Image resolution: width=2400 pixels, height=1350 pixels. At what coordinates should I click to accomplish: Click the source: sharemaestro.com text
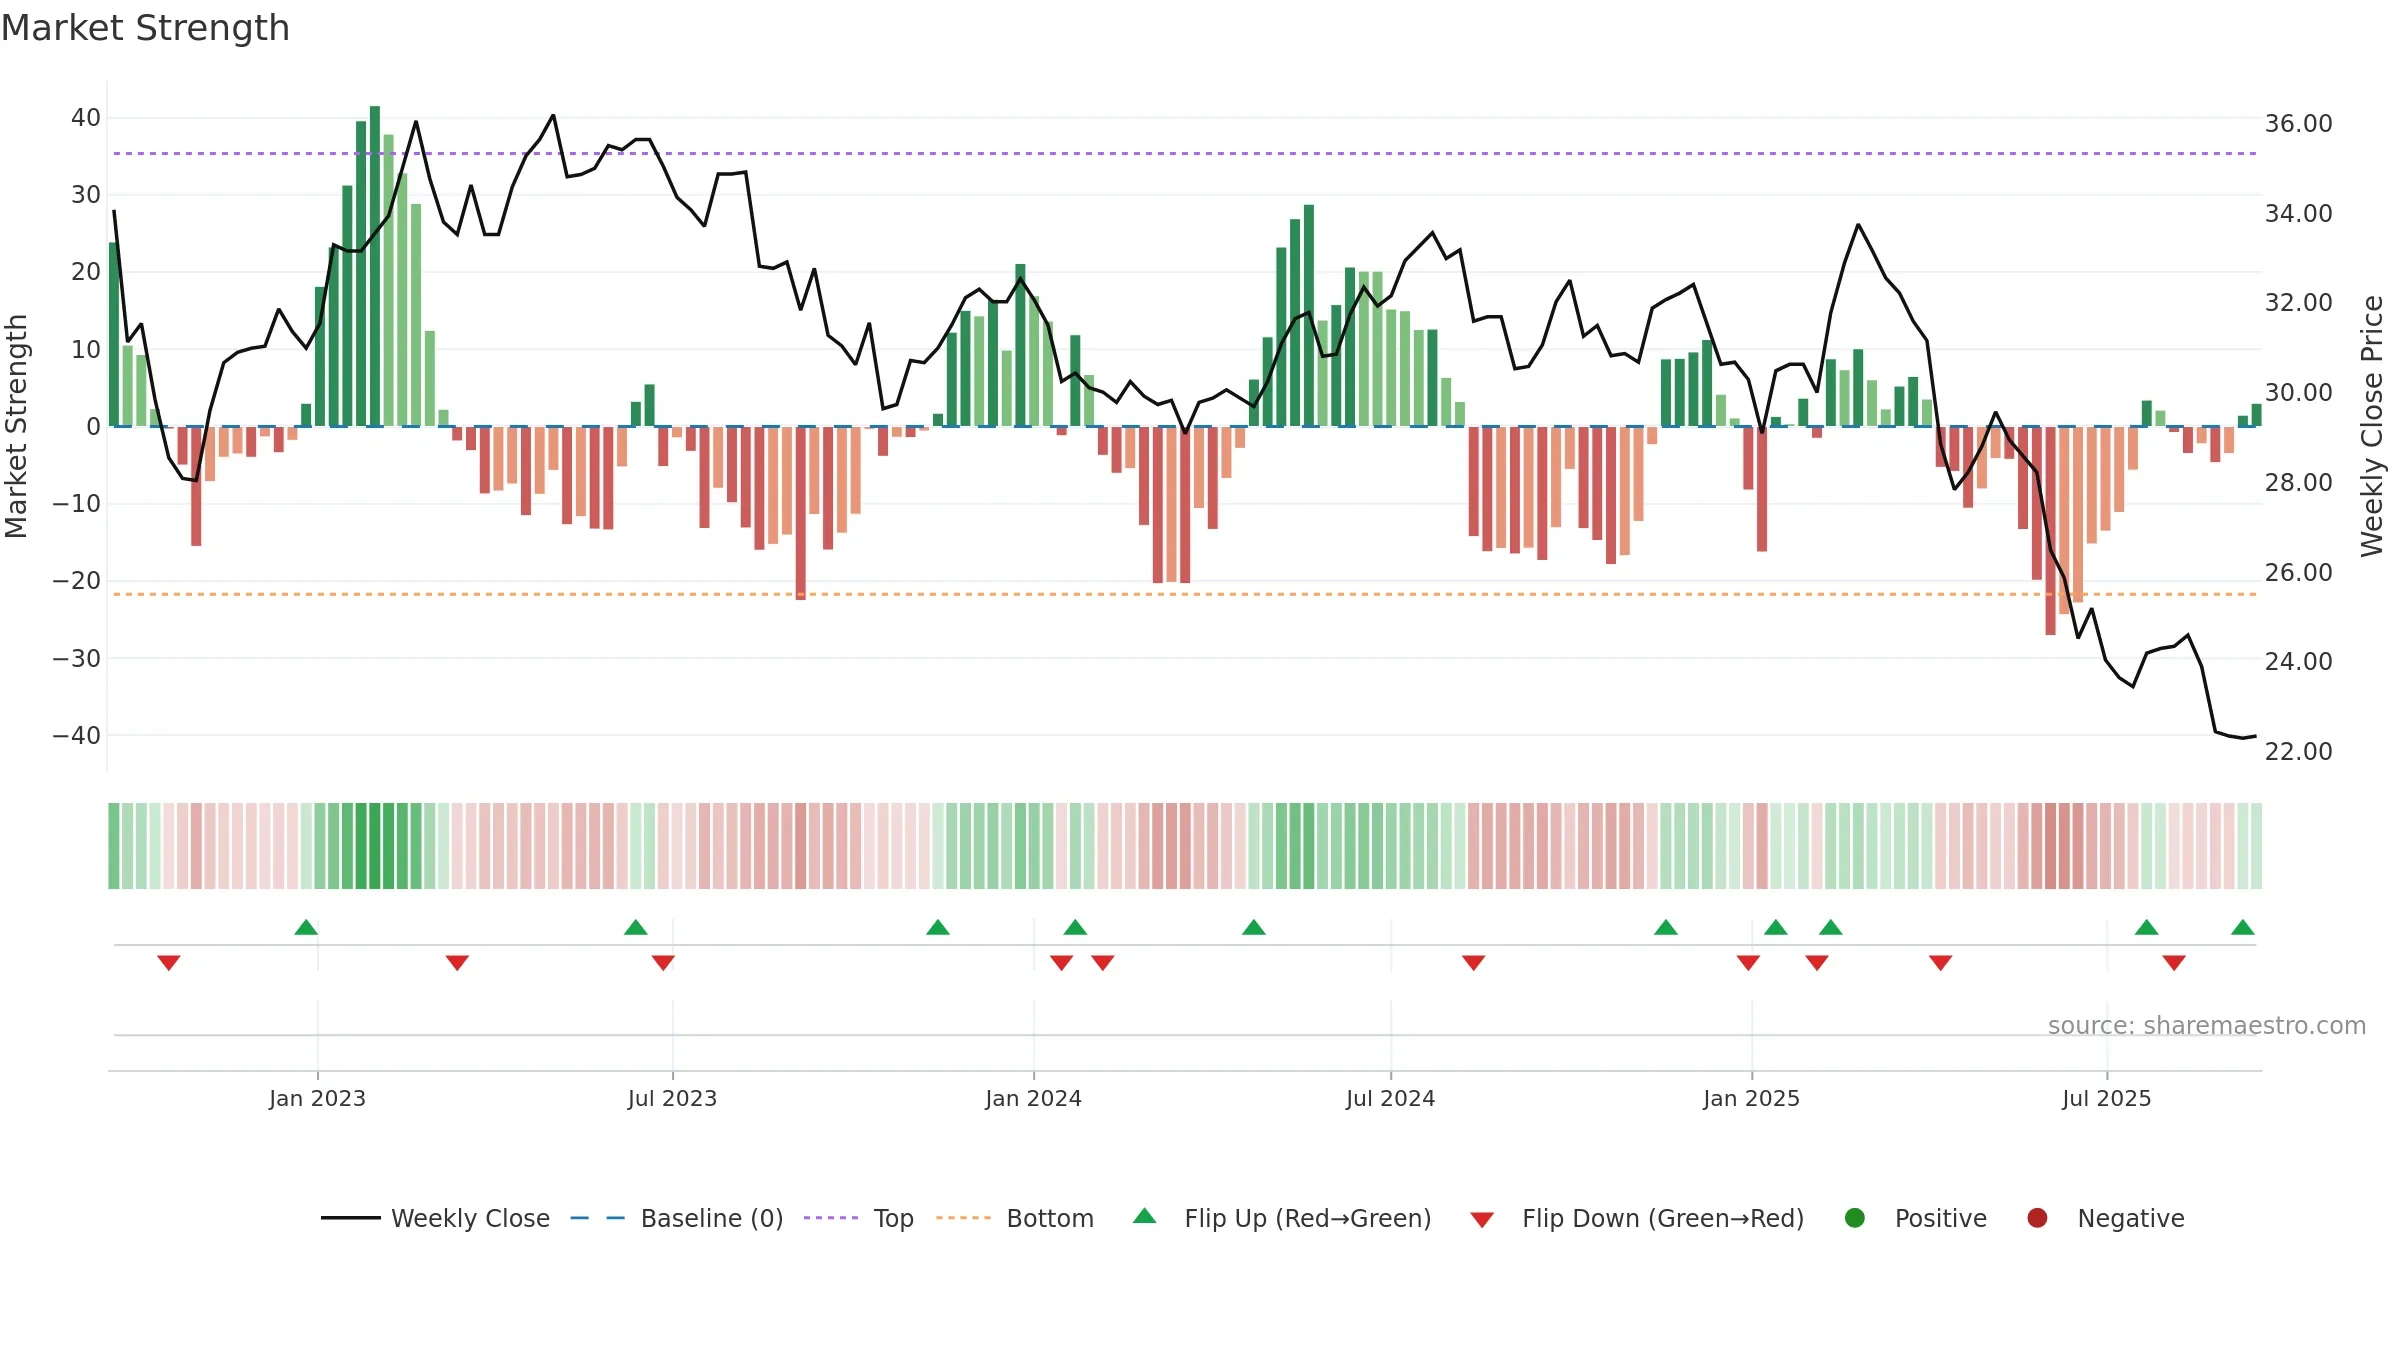pos(2207,1026)
